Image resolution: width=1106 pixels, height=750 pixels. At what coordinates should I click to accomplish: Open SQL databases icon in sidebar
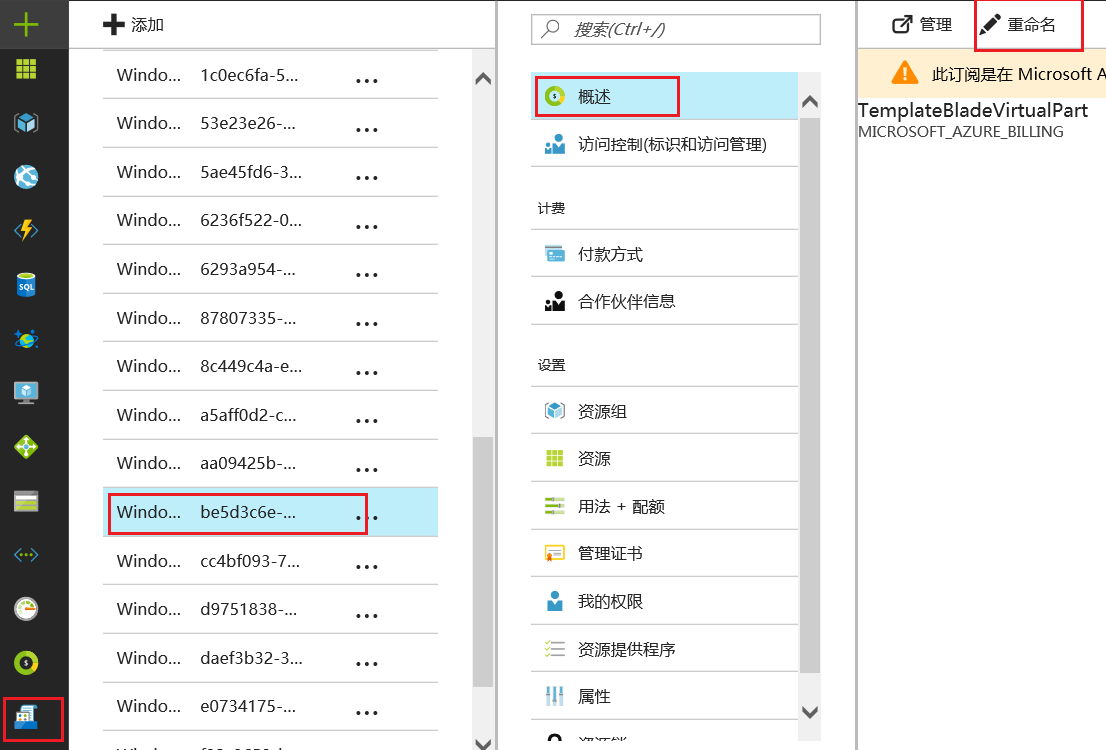click(26, 285)
